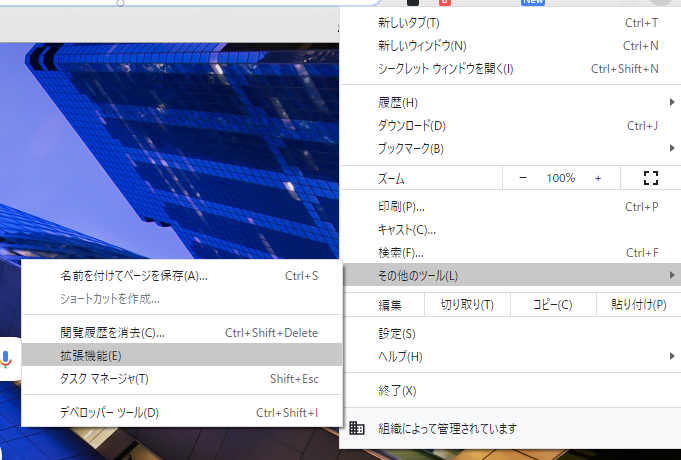Click the fullscreen icon beside zoom controls
The height and width of the screenshot is (460, 681).
pyautogui.click(x=651, y=178)
